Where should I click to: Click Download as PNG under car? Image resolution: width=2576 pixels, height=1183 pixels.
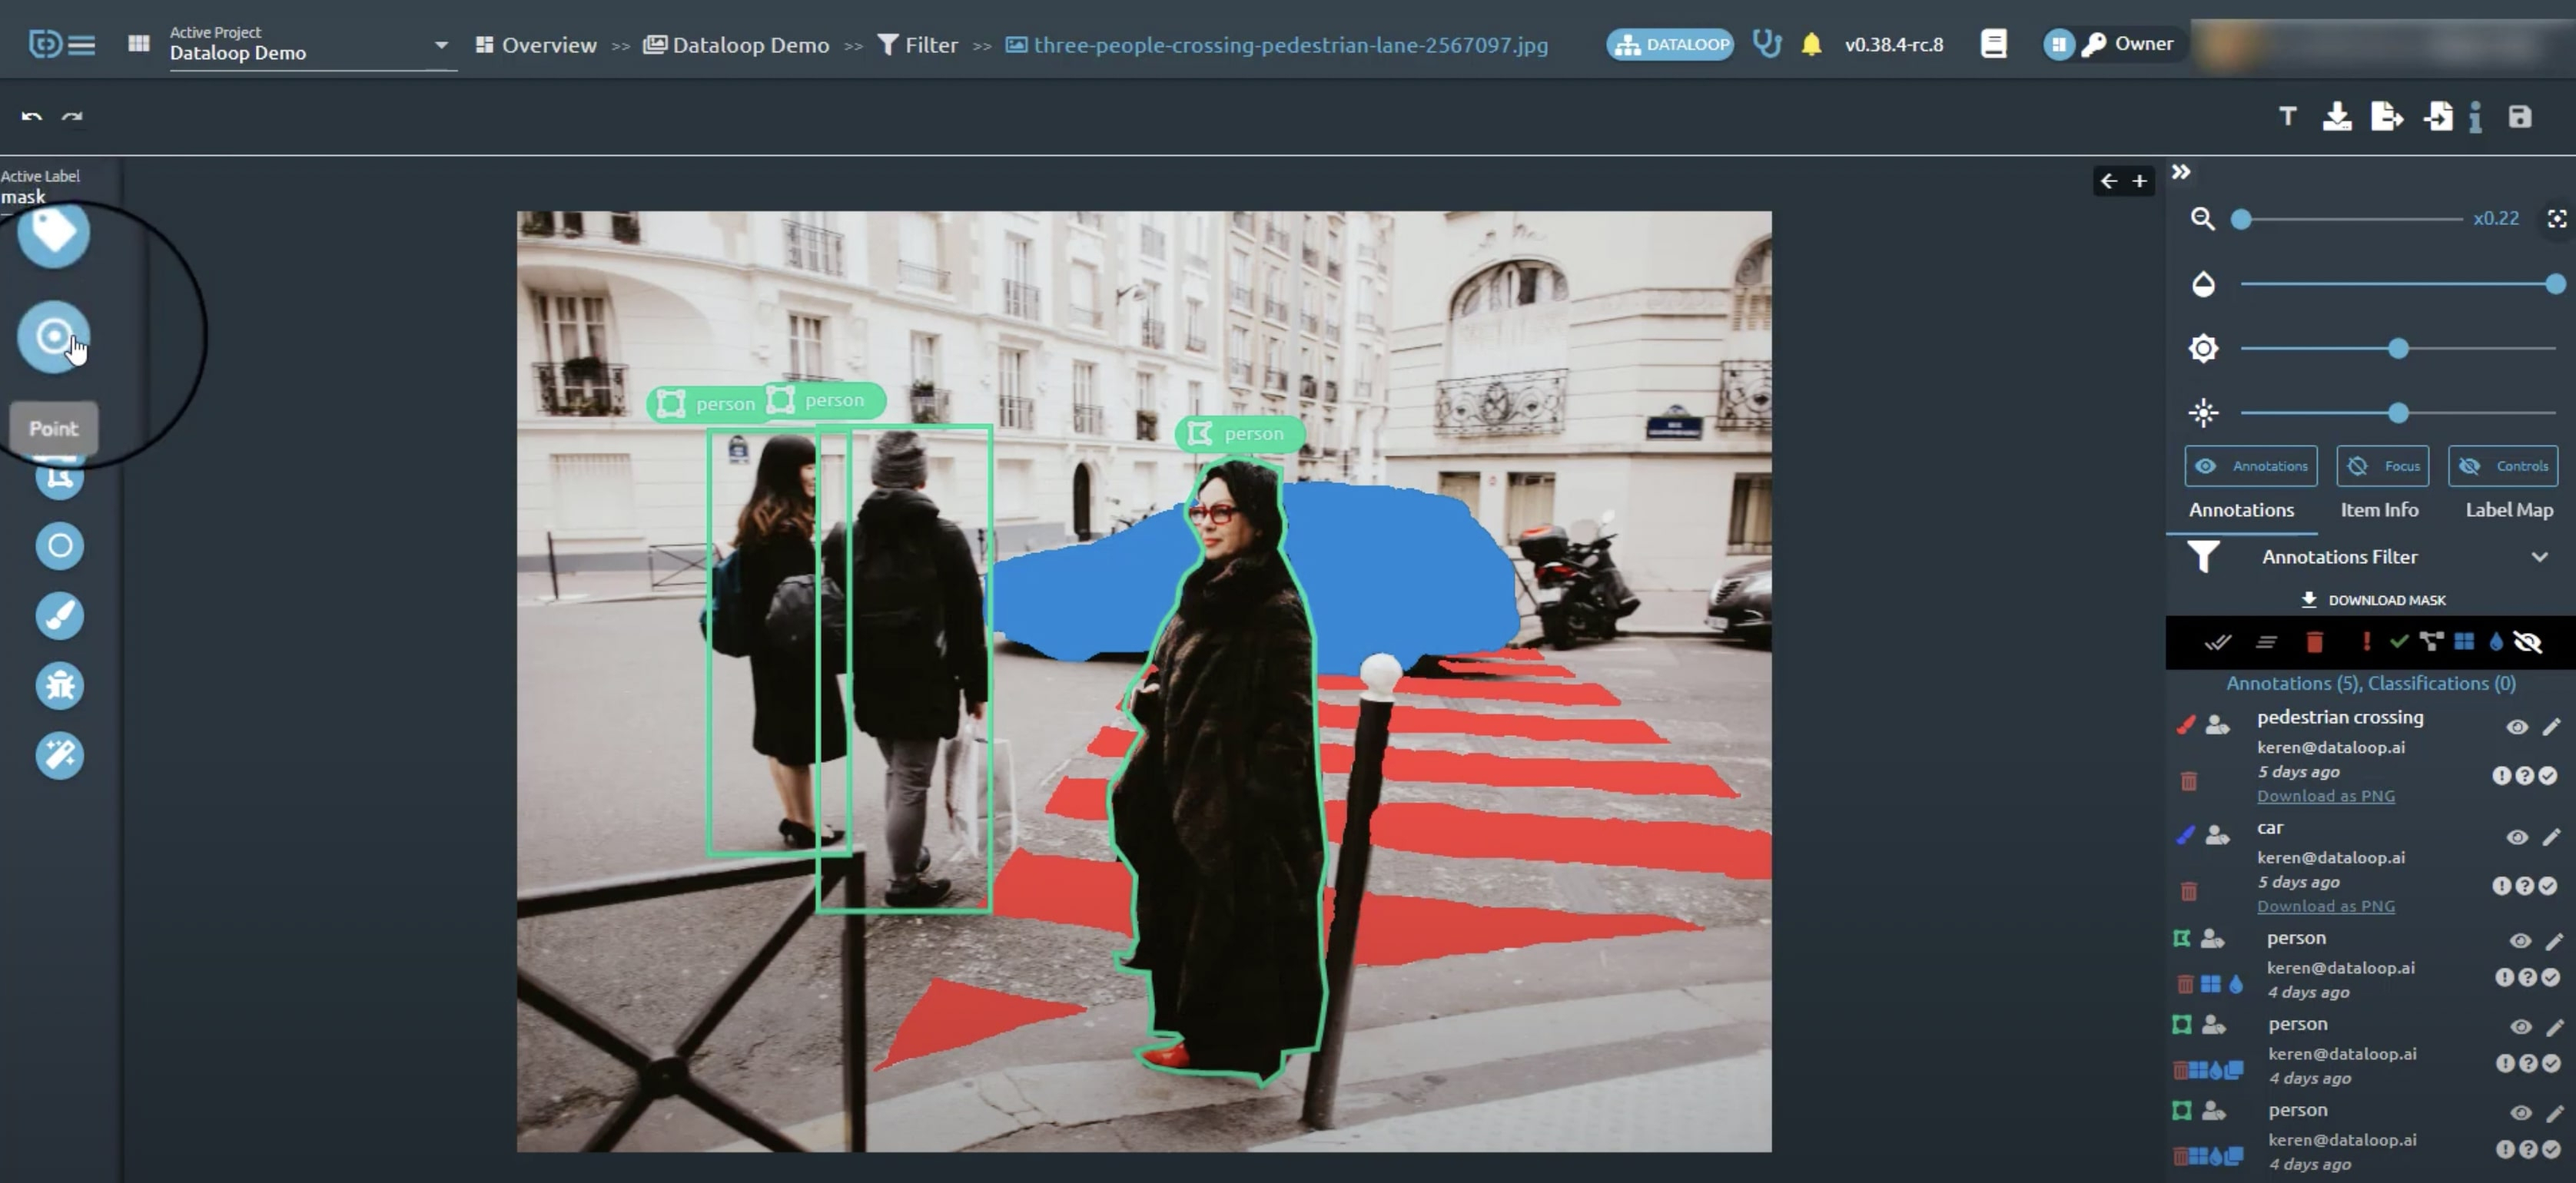2325,906
